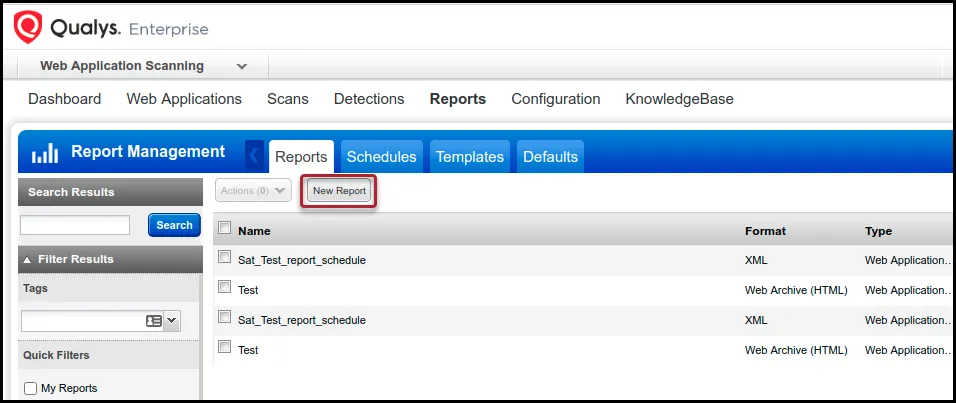Go to the Dashboard menu
This screenshot has height=403, width=956.
(65, 99)
